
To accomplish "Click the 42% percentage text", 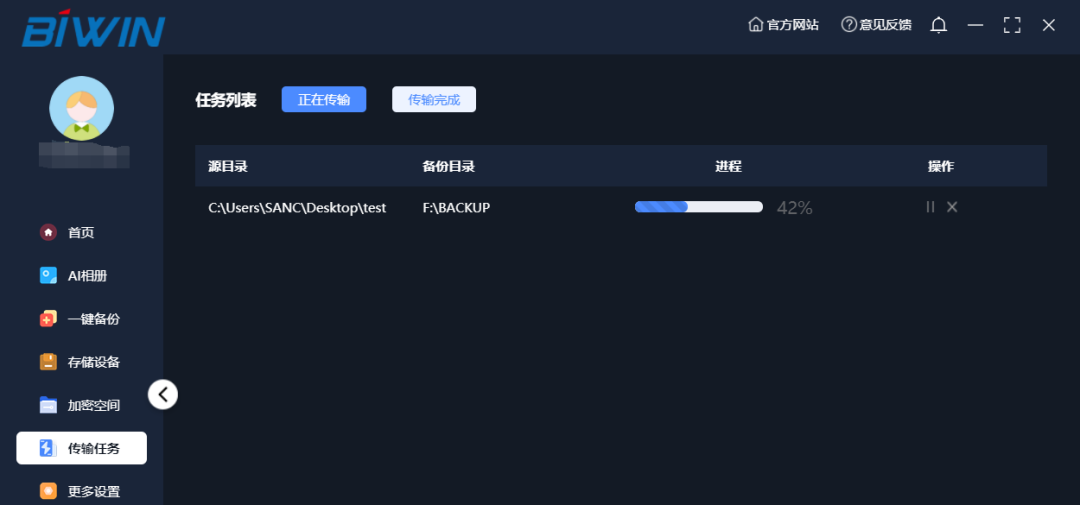I will click(794, 207).
